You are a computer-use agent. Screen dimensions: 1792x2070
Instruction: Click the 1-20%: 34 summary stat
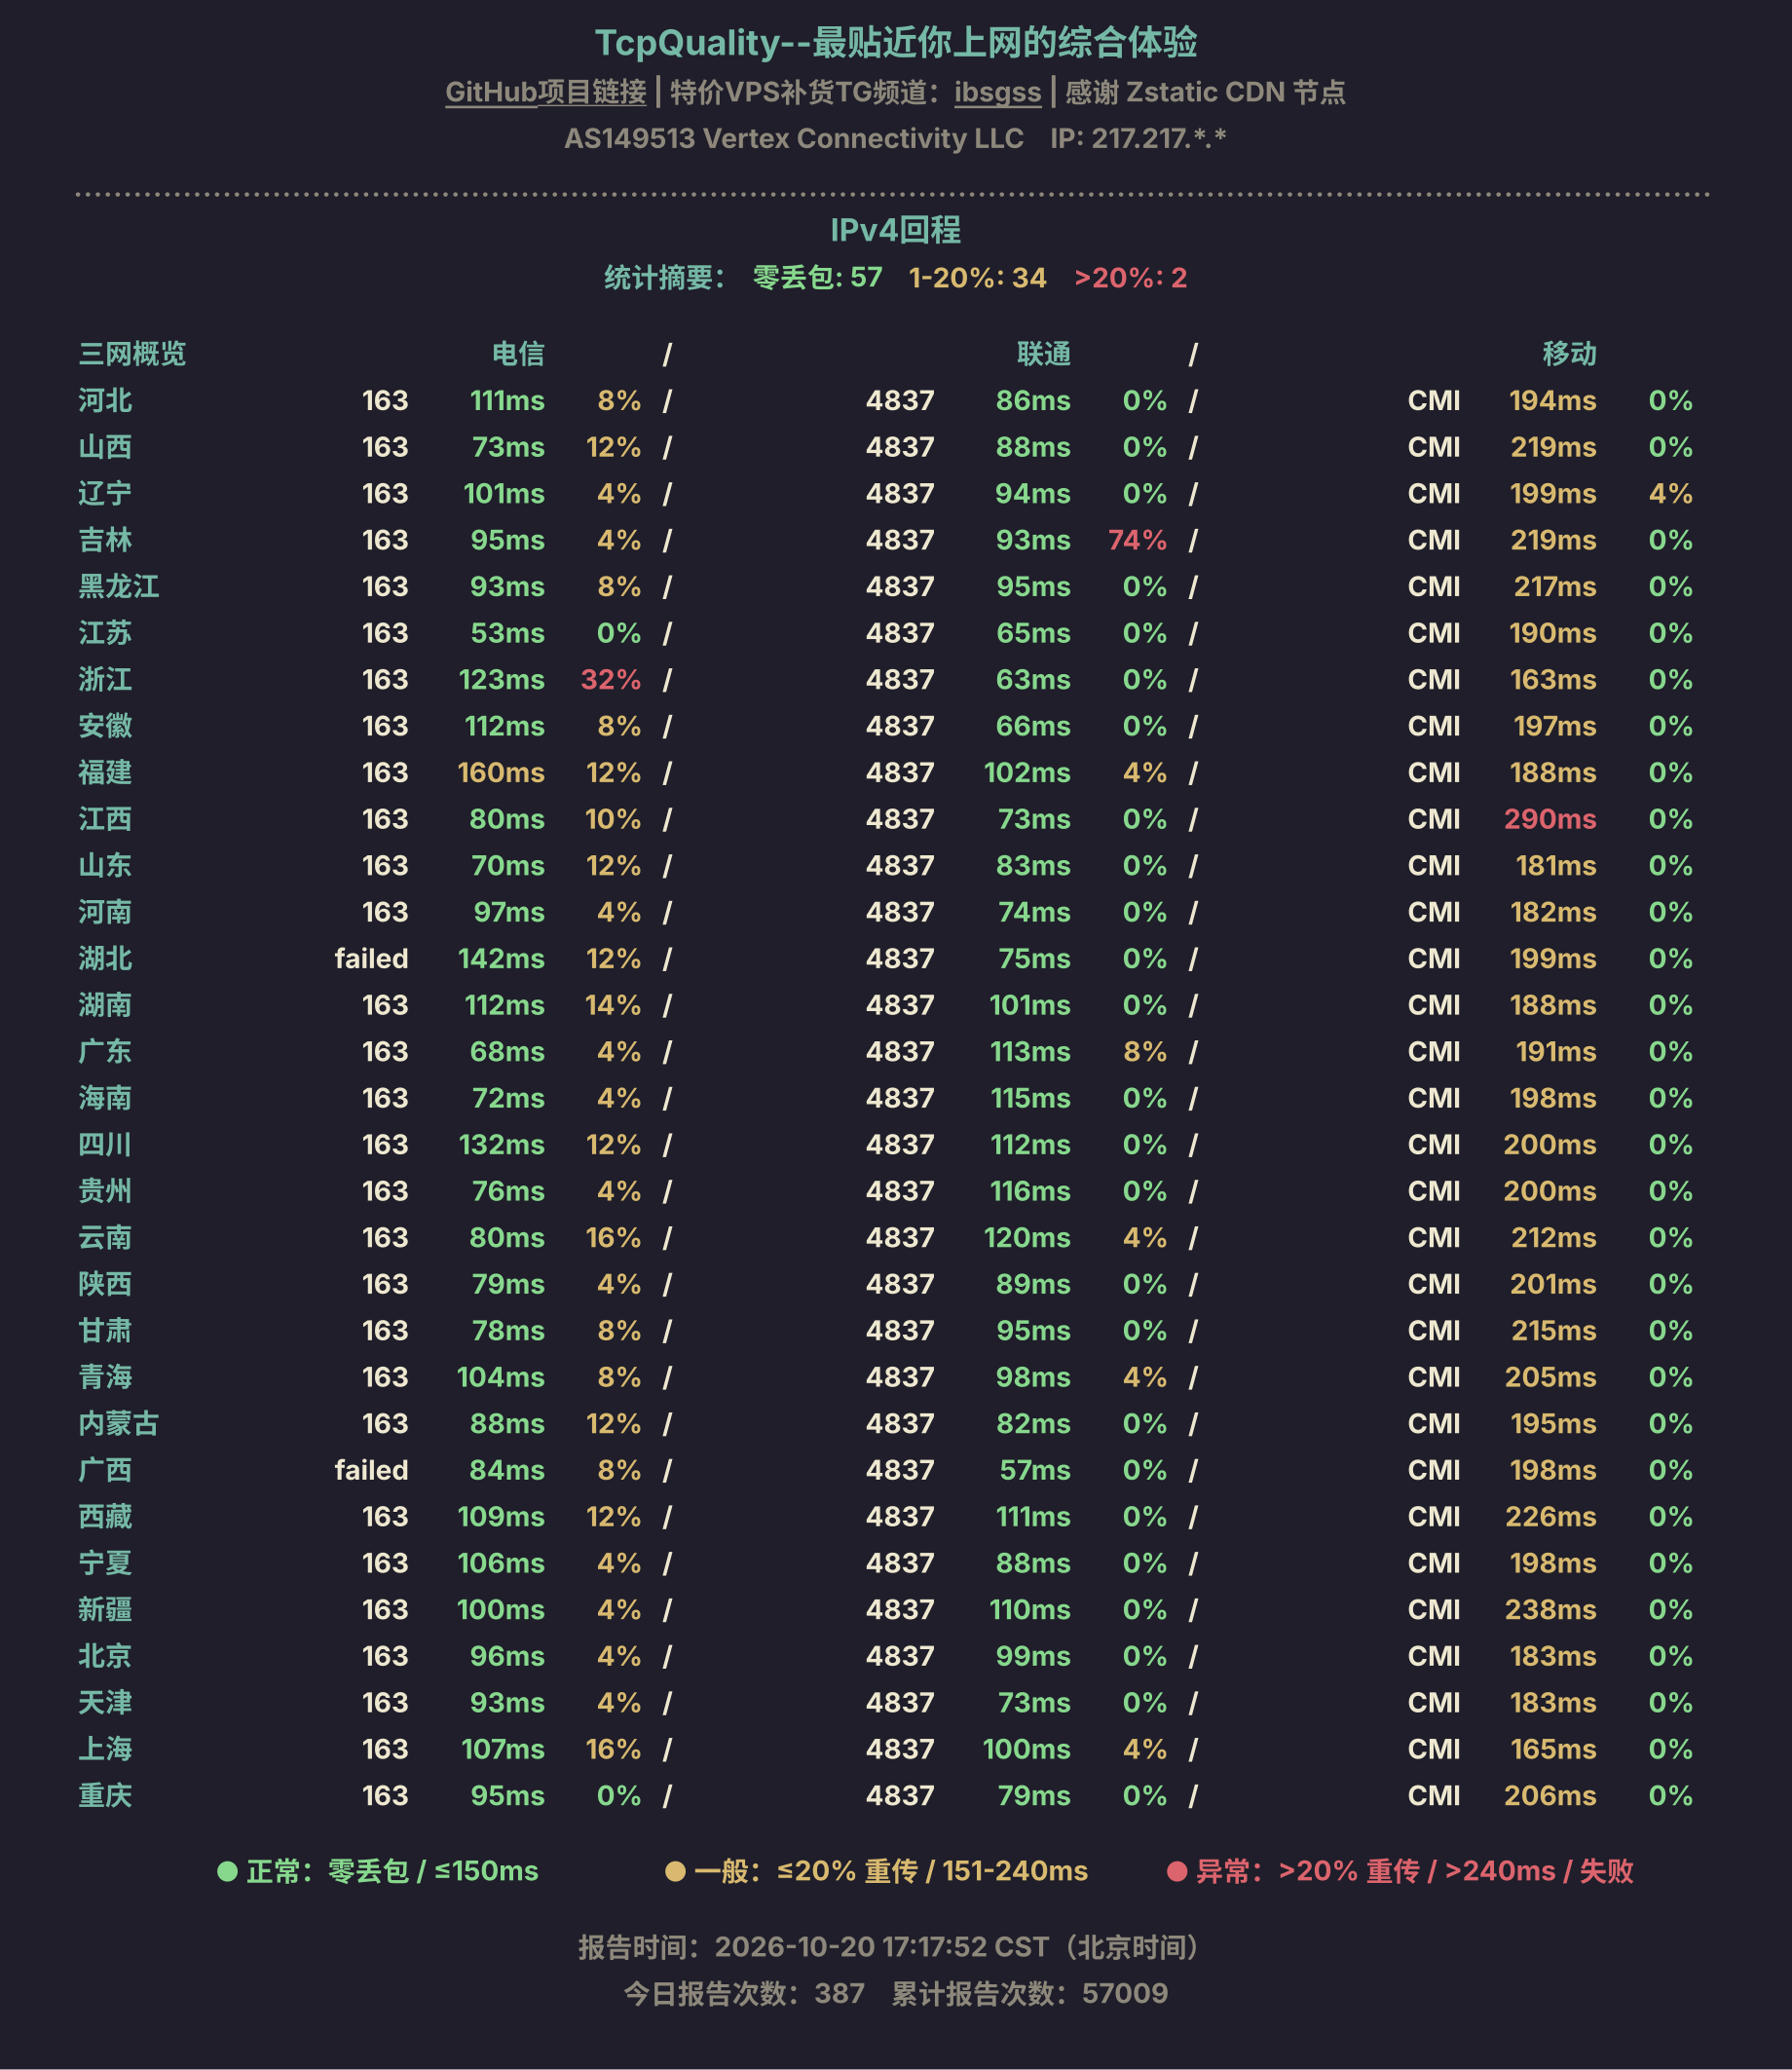977,277
